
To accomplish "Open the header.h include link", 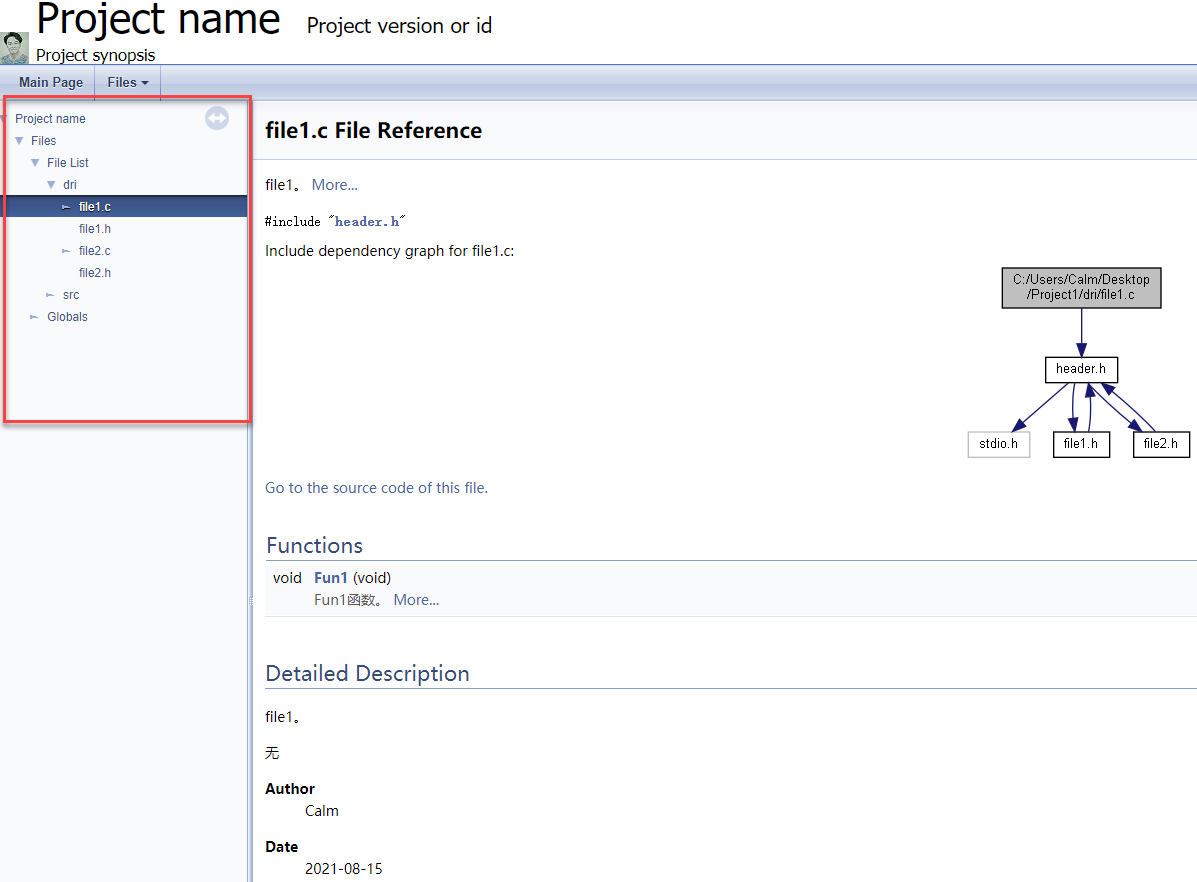I will point(367,221).
